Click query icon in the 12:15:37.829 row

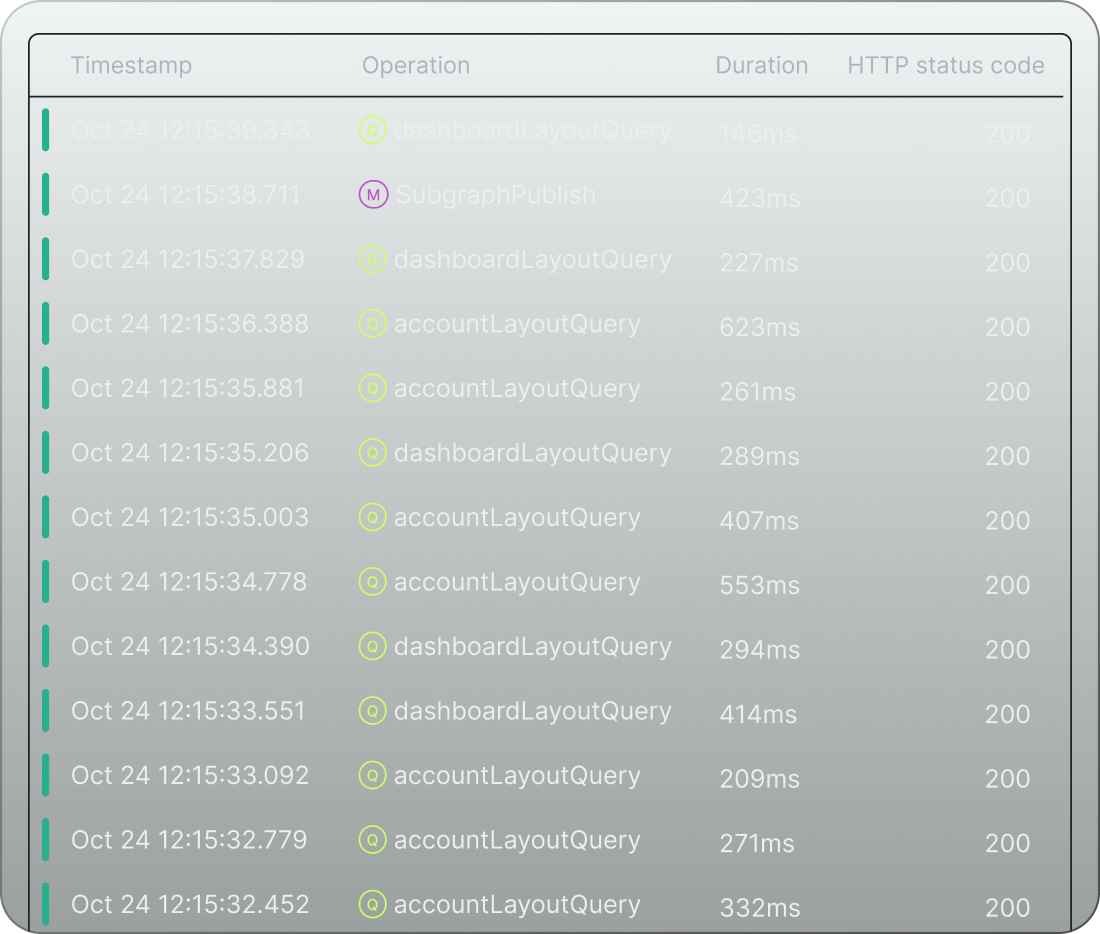(372, 259)
